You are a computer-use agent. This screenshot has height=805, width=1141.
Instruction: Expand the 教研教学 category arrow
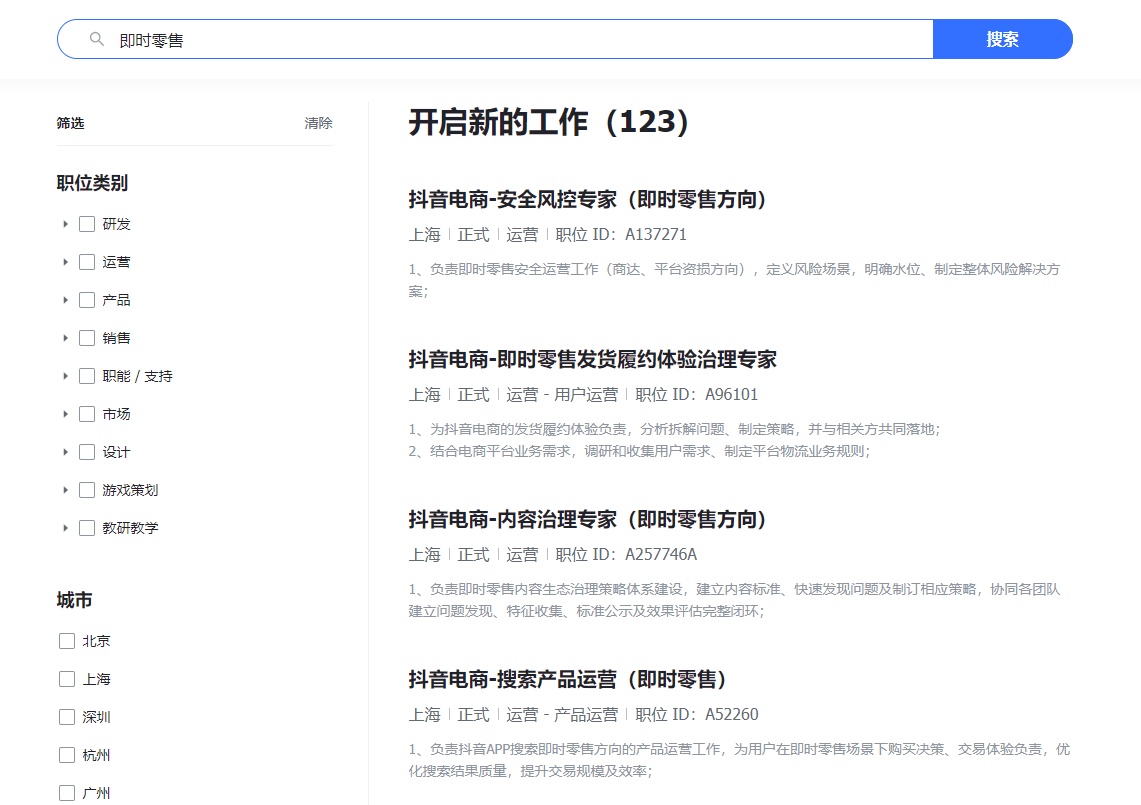tap(65, 528)
